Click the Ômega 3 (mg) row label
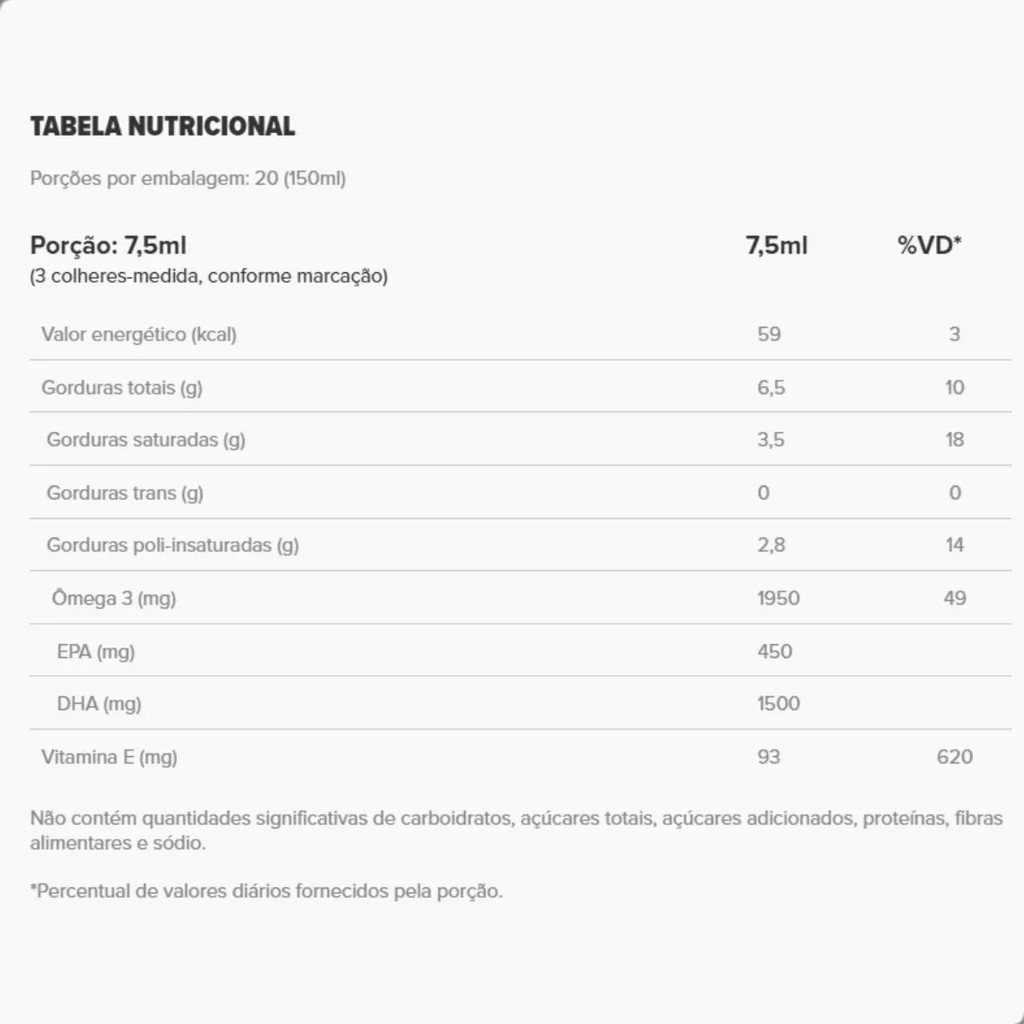1024x1024 pixels. tap(114, 598)
